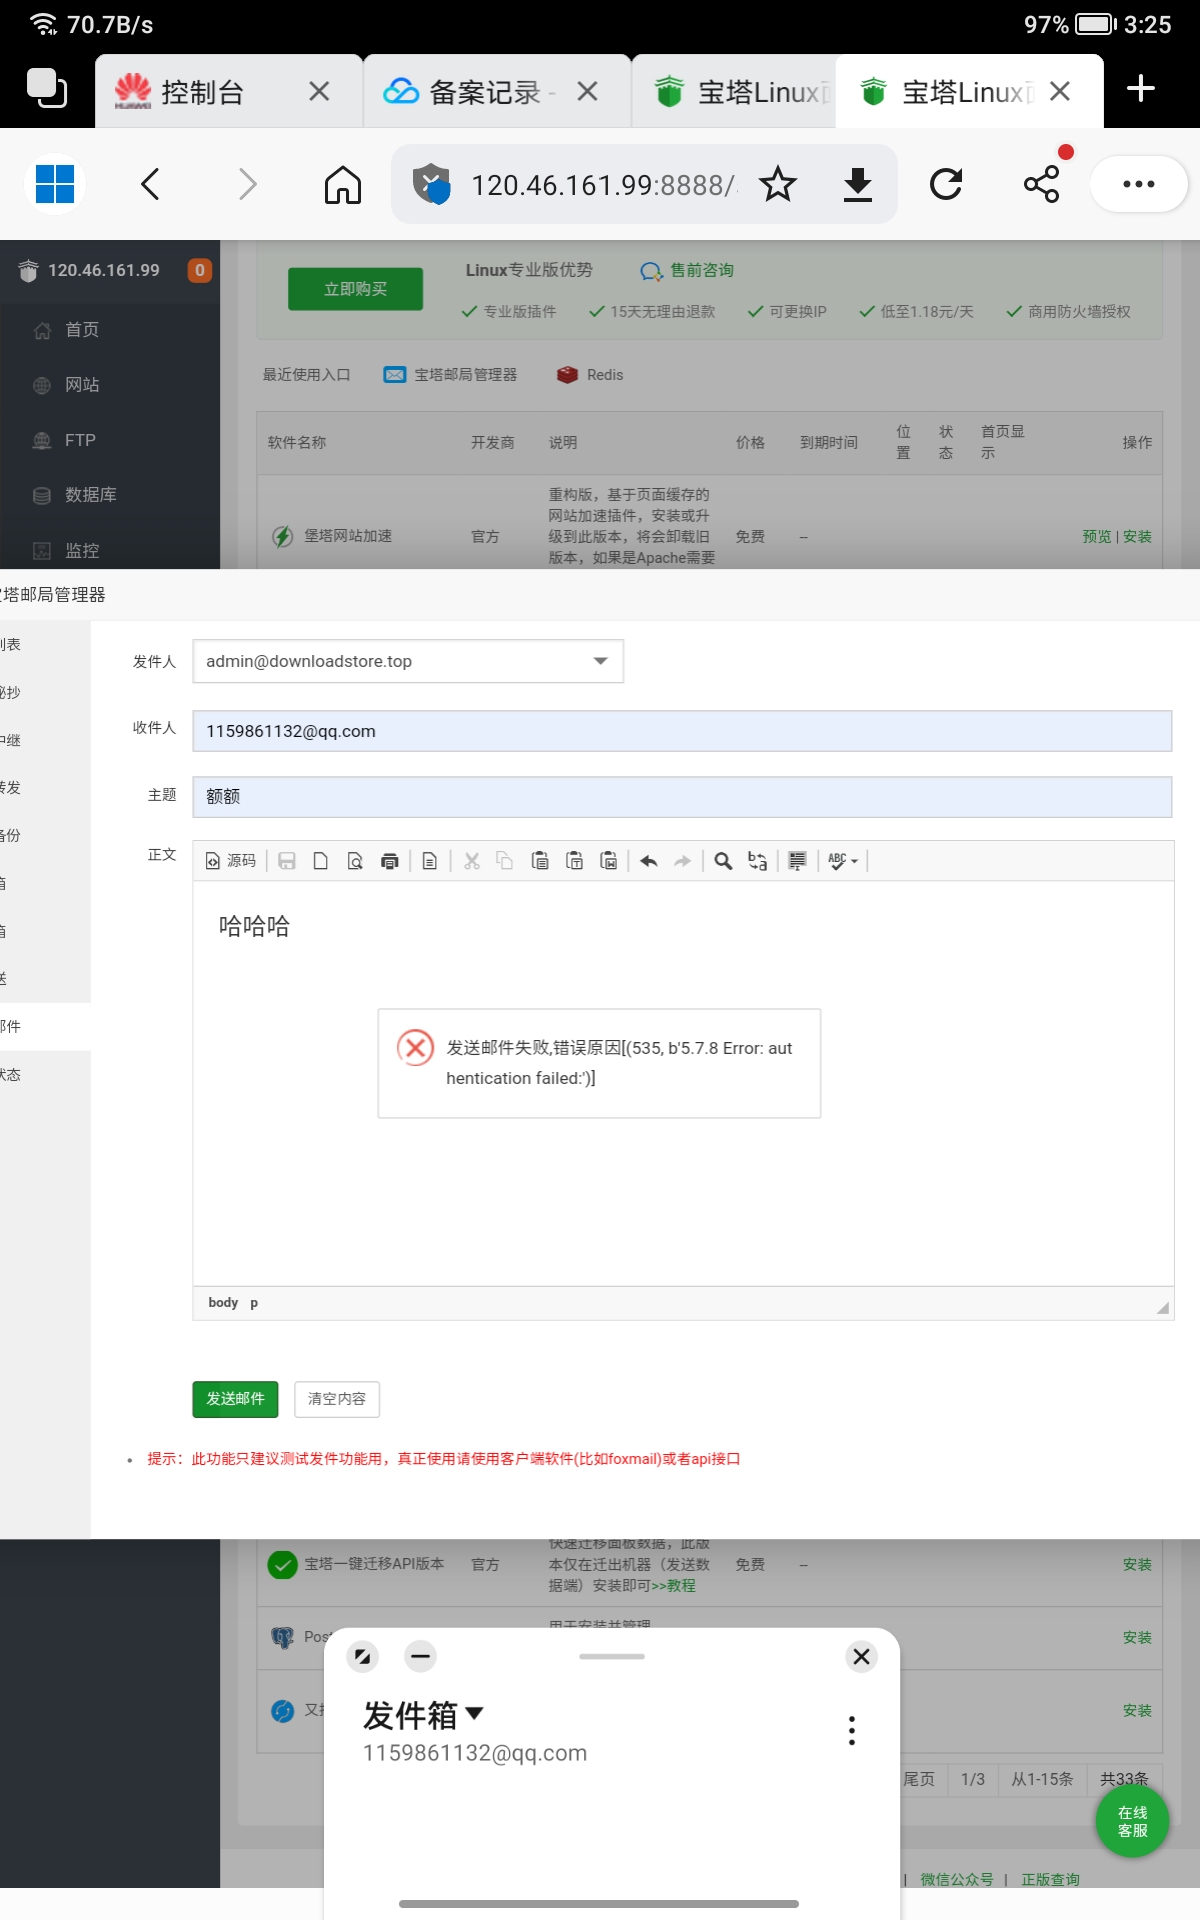Click the p element path label
The height and width of the screenshot is (1920, 1200).
click(x=254, y=1303)
